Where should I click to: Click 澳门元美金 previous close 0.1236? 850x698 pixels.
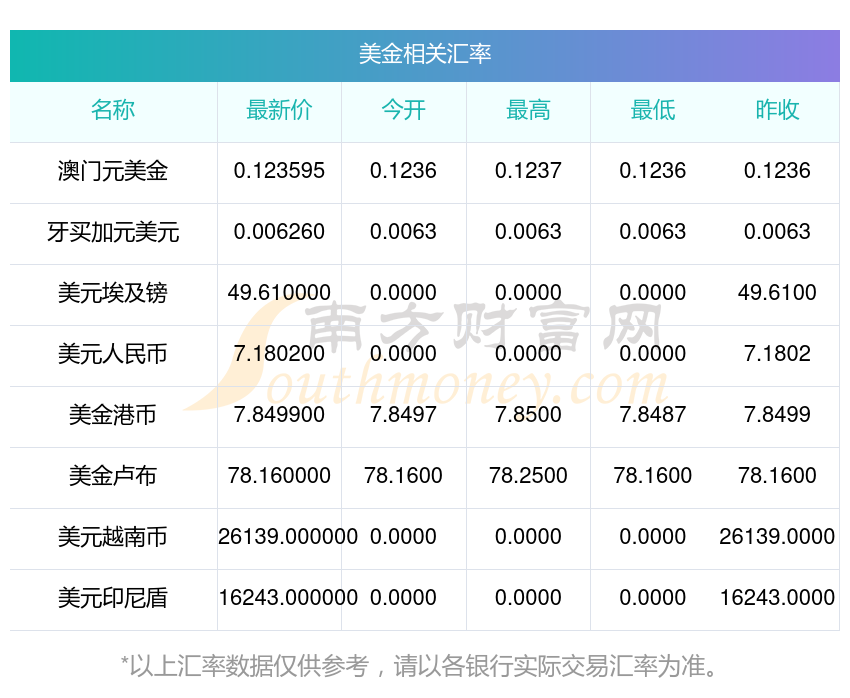(x=777, y=171)
